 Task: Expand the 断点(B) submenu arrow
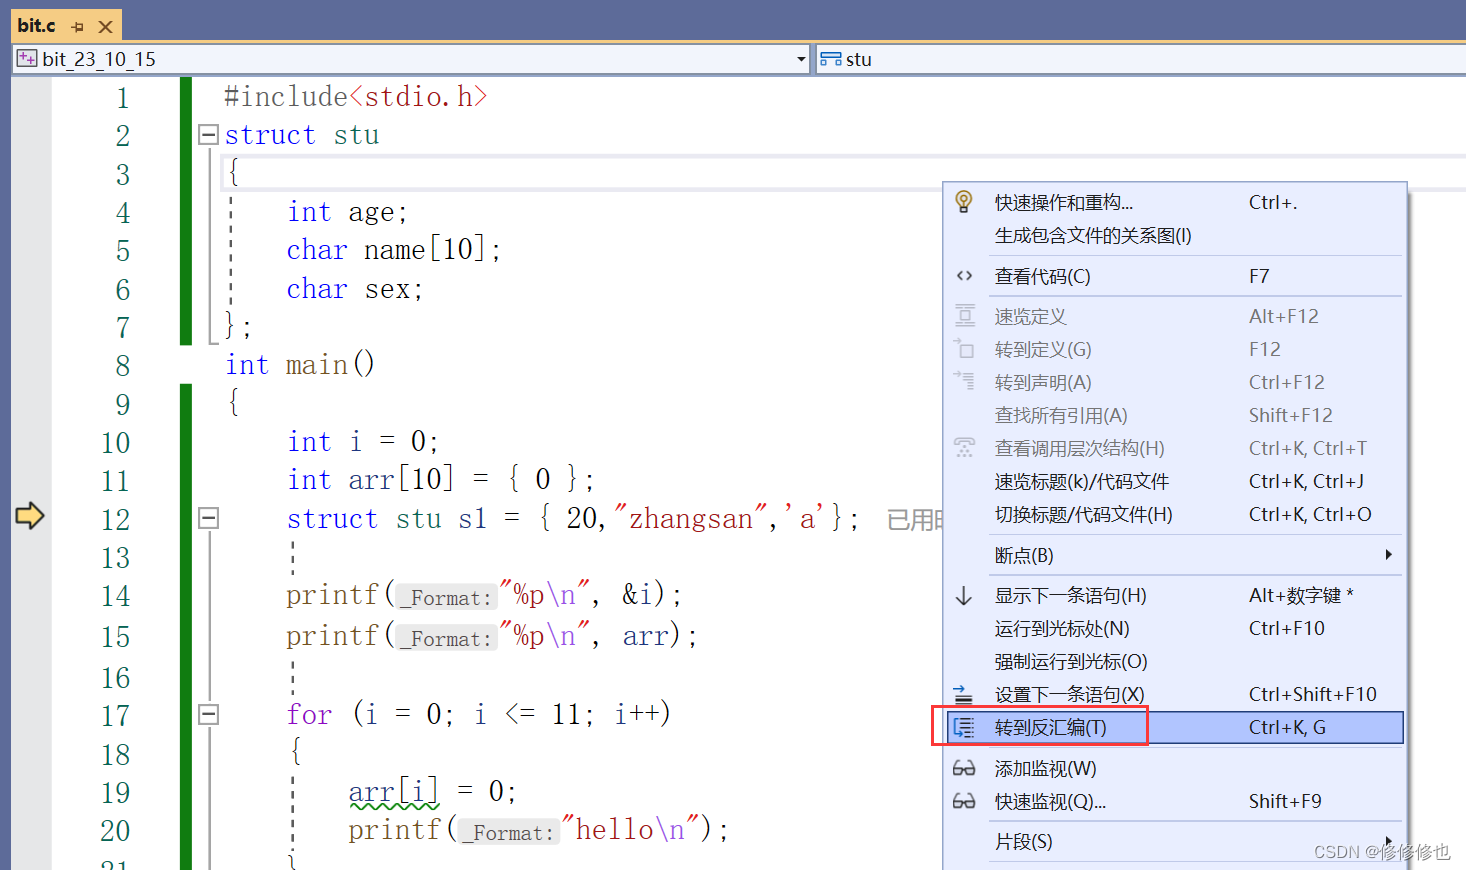pos(1388,555)
